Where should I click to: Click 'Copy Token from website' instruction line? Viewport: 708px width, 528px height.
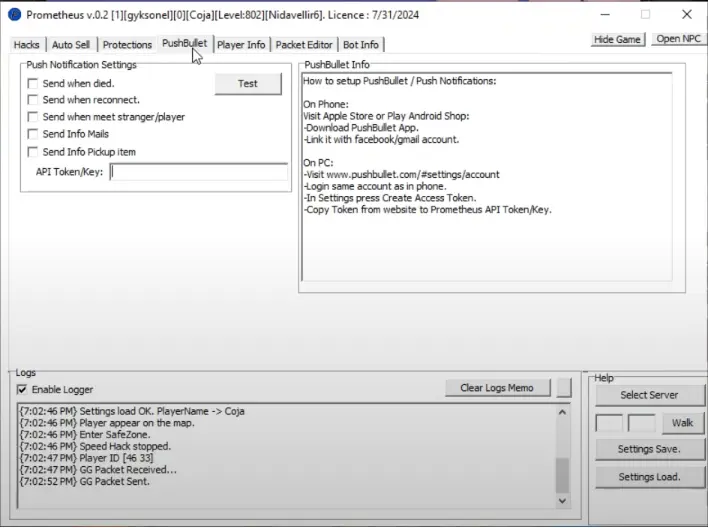point(427,210)
